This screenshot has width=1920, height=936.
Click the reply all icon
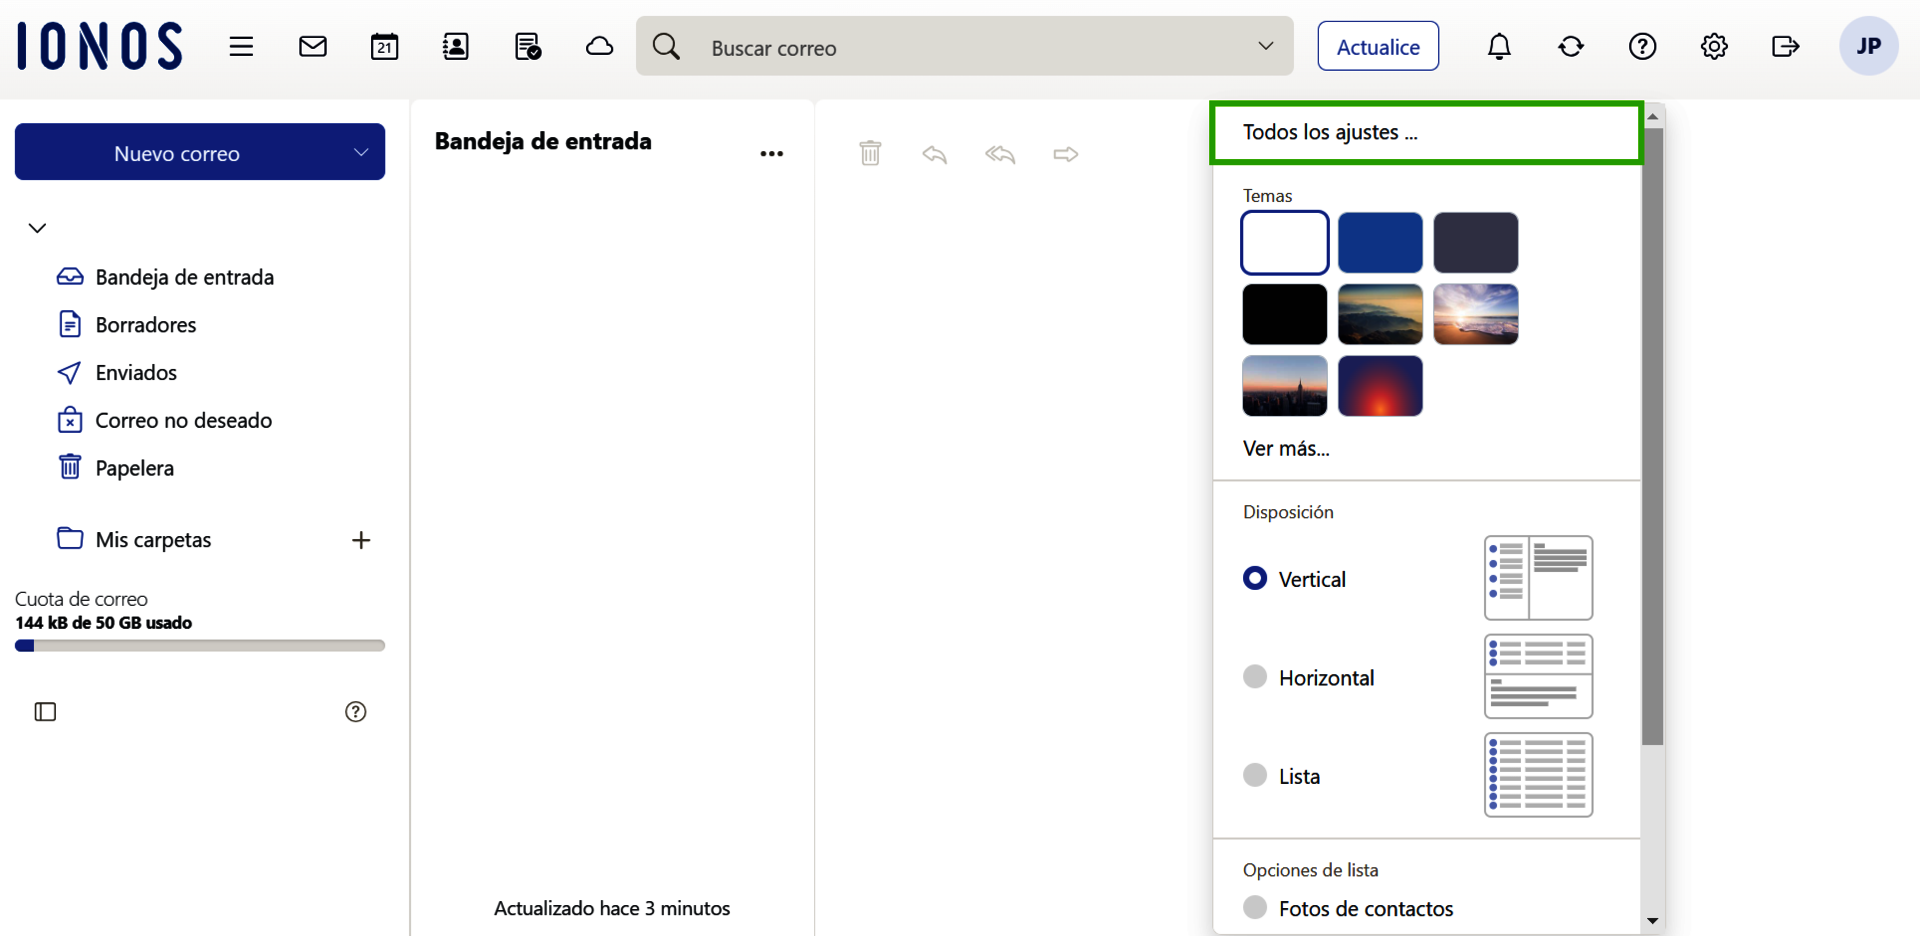point(1000,154)
